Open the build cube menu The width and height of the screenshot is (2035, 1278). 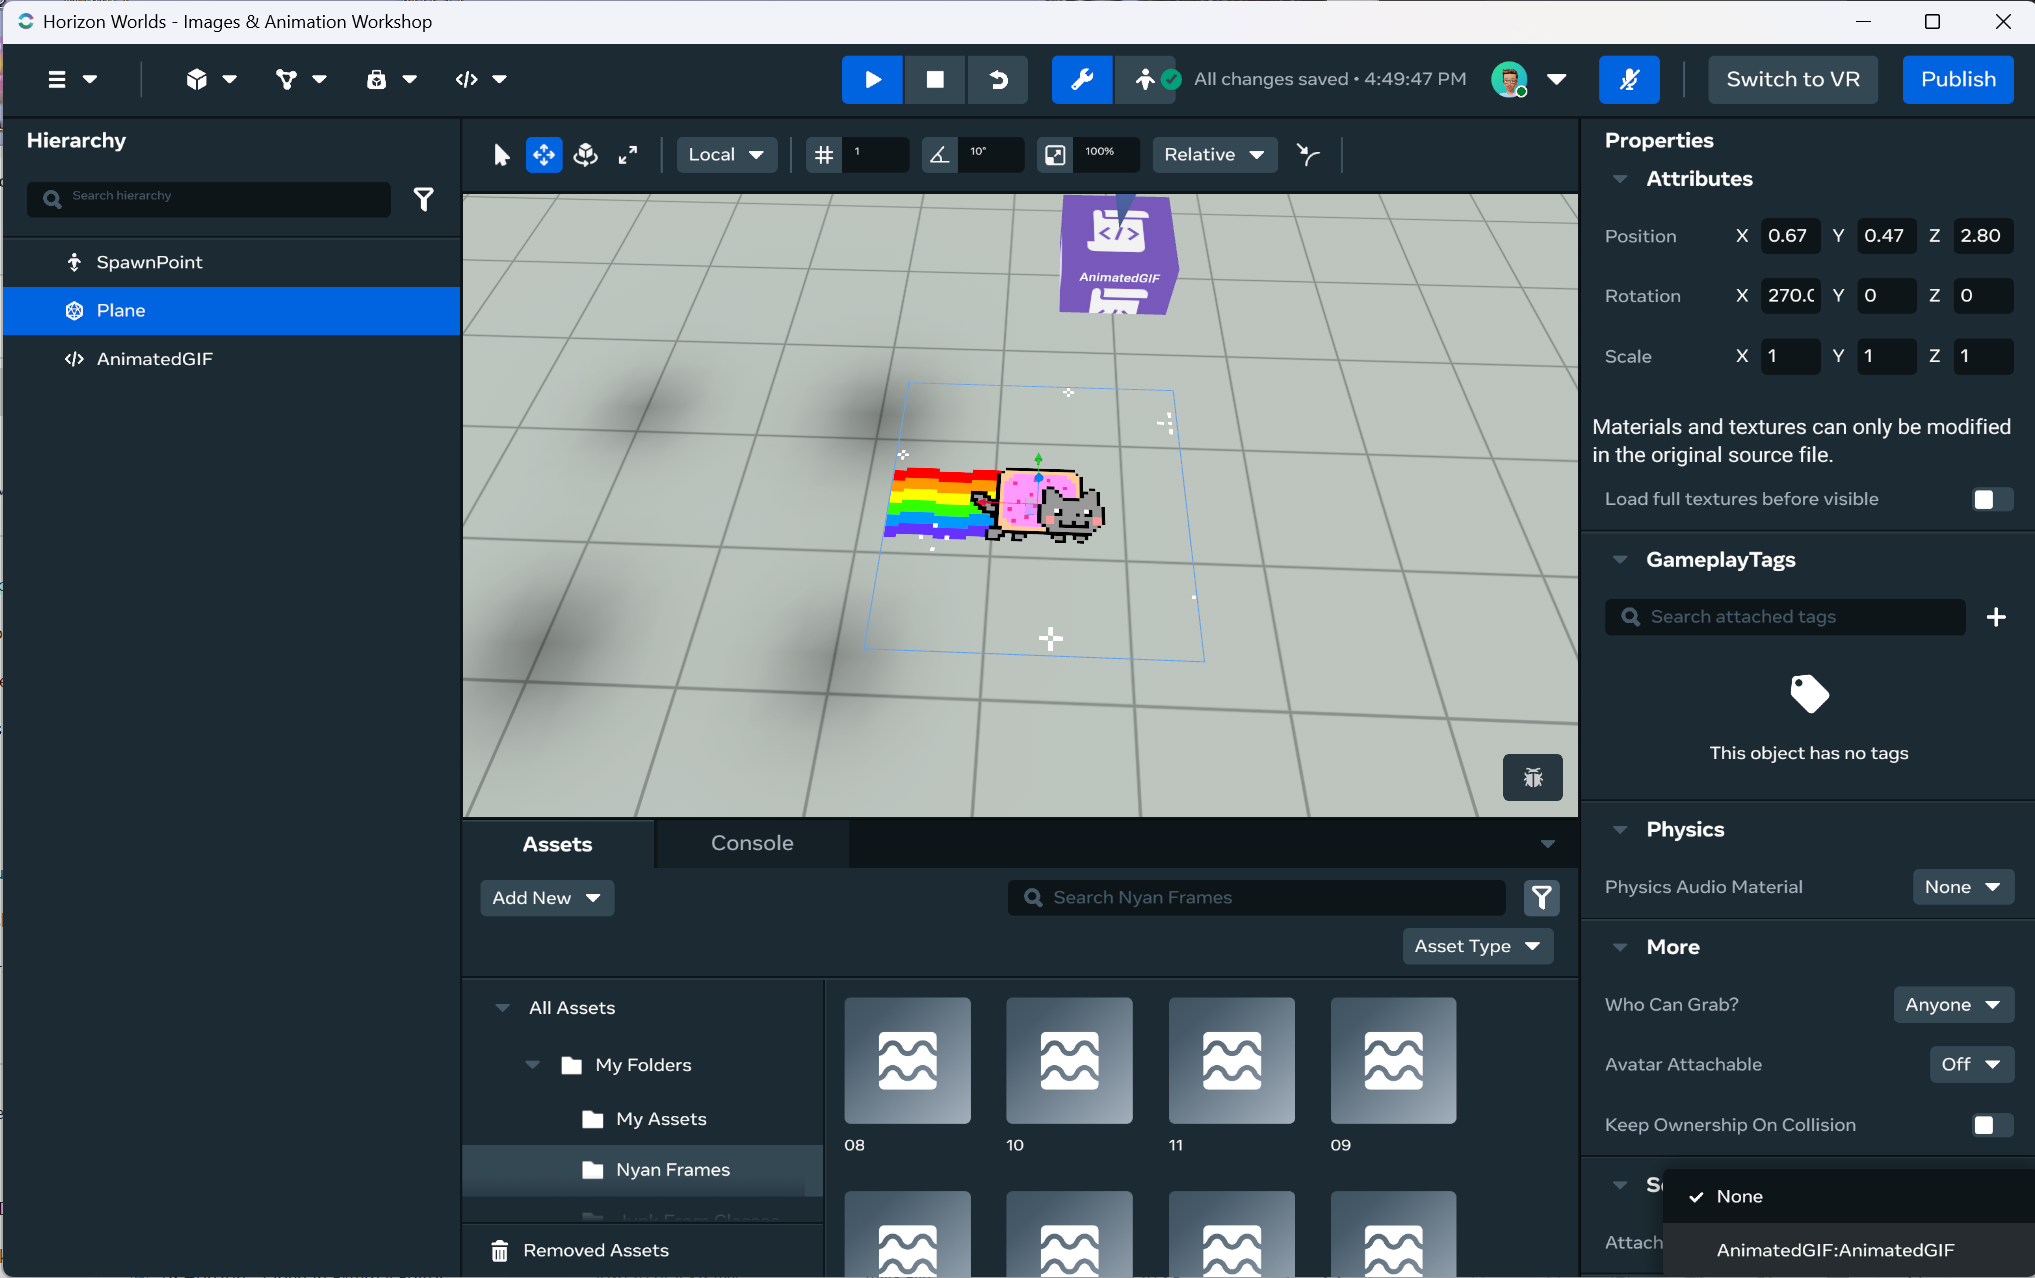coord(211,80)
